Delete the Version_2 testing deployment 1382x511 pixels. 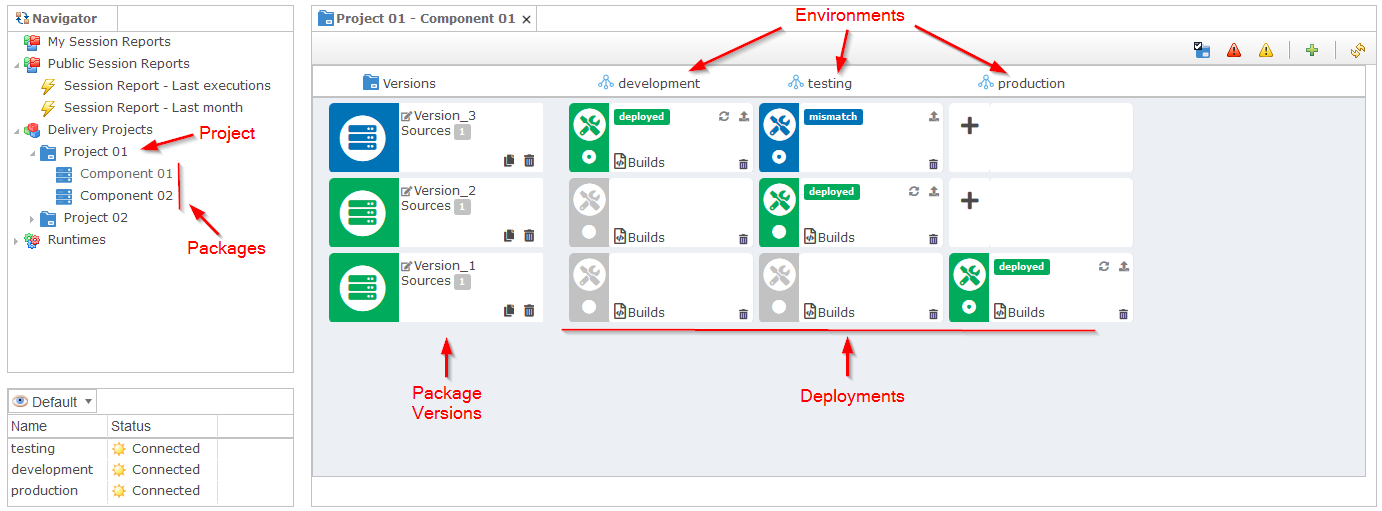click(933, 239)
